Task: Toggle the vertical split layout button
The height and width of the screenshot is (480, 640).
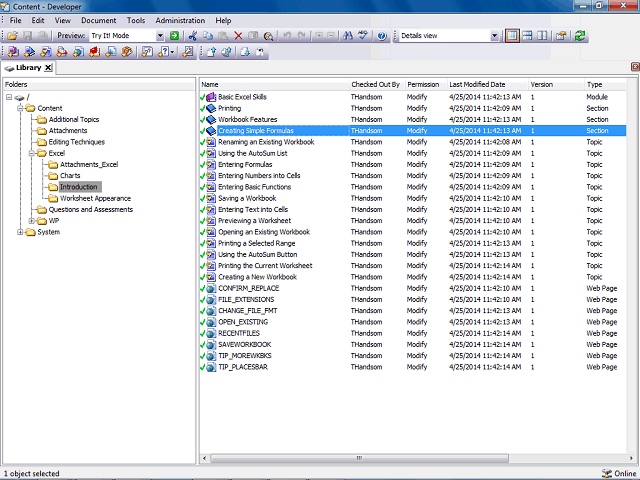Action: coord(542,36)
